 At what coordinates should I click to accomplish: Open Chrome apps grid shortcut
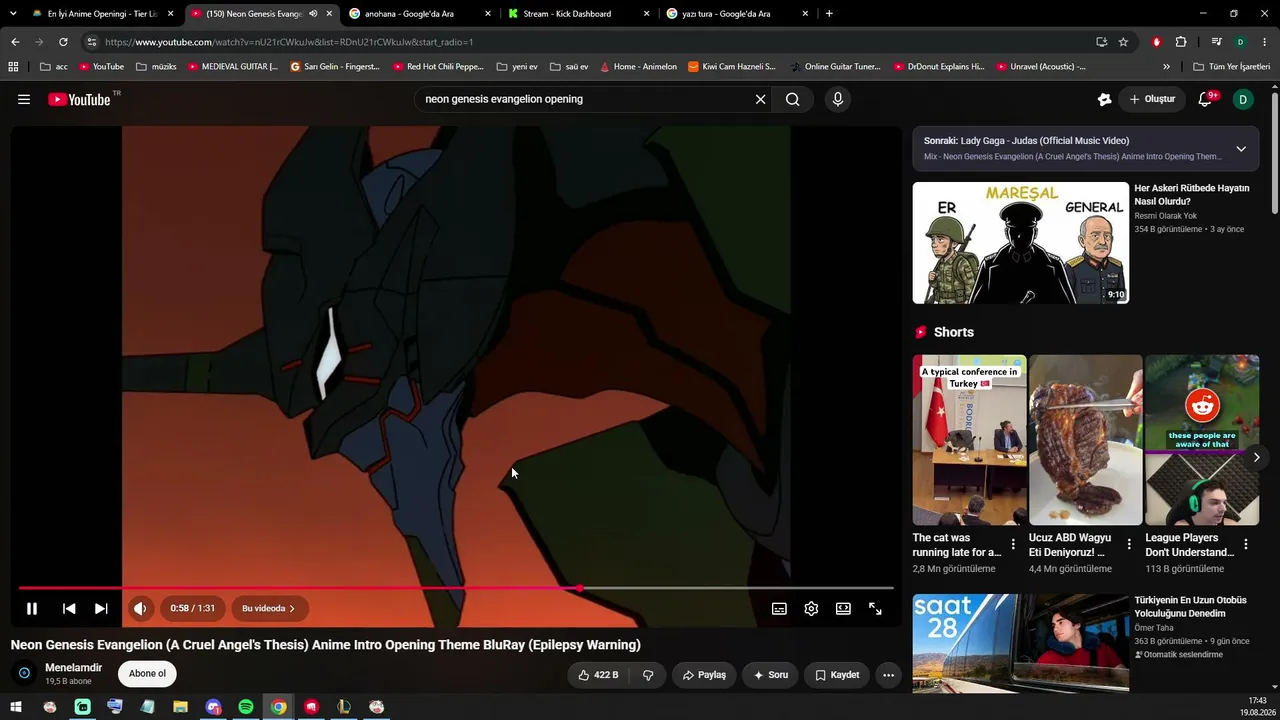coord(13,67)
